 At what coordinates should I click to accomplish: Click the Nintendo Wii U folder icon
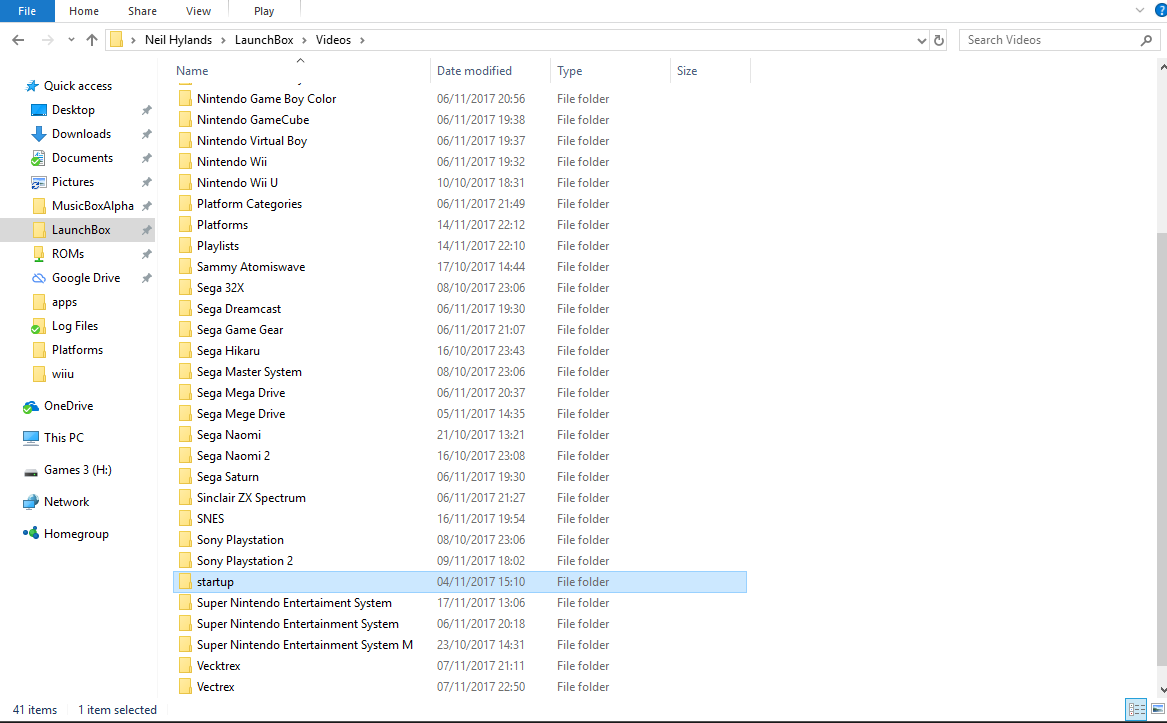[185, 182]
